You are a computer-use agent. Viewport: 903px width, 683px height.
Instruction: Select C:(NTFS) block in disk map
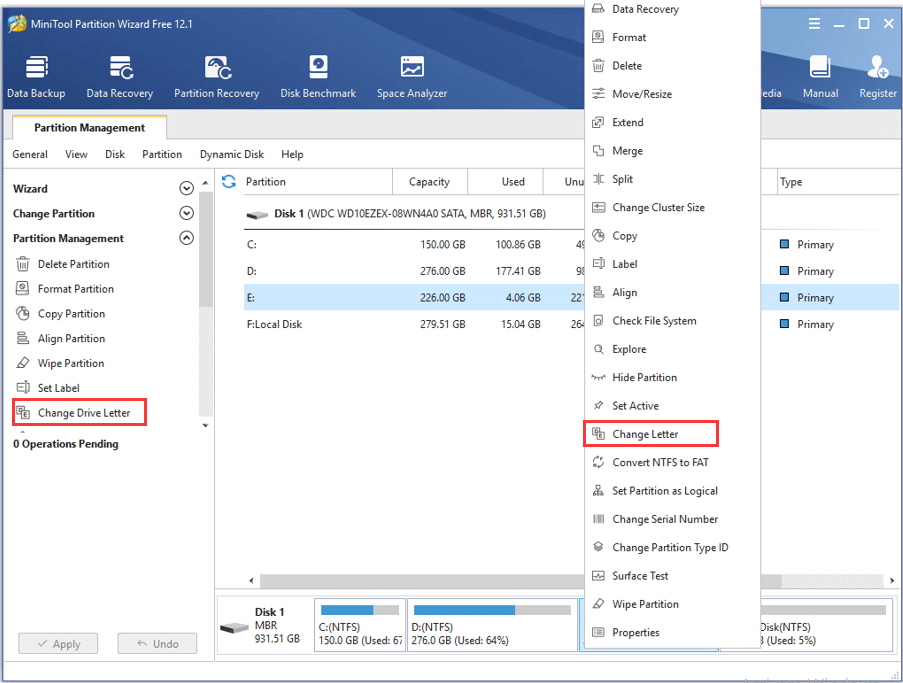click(x=360, y=625)
